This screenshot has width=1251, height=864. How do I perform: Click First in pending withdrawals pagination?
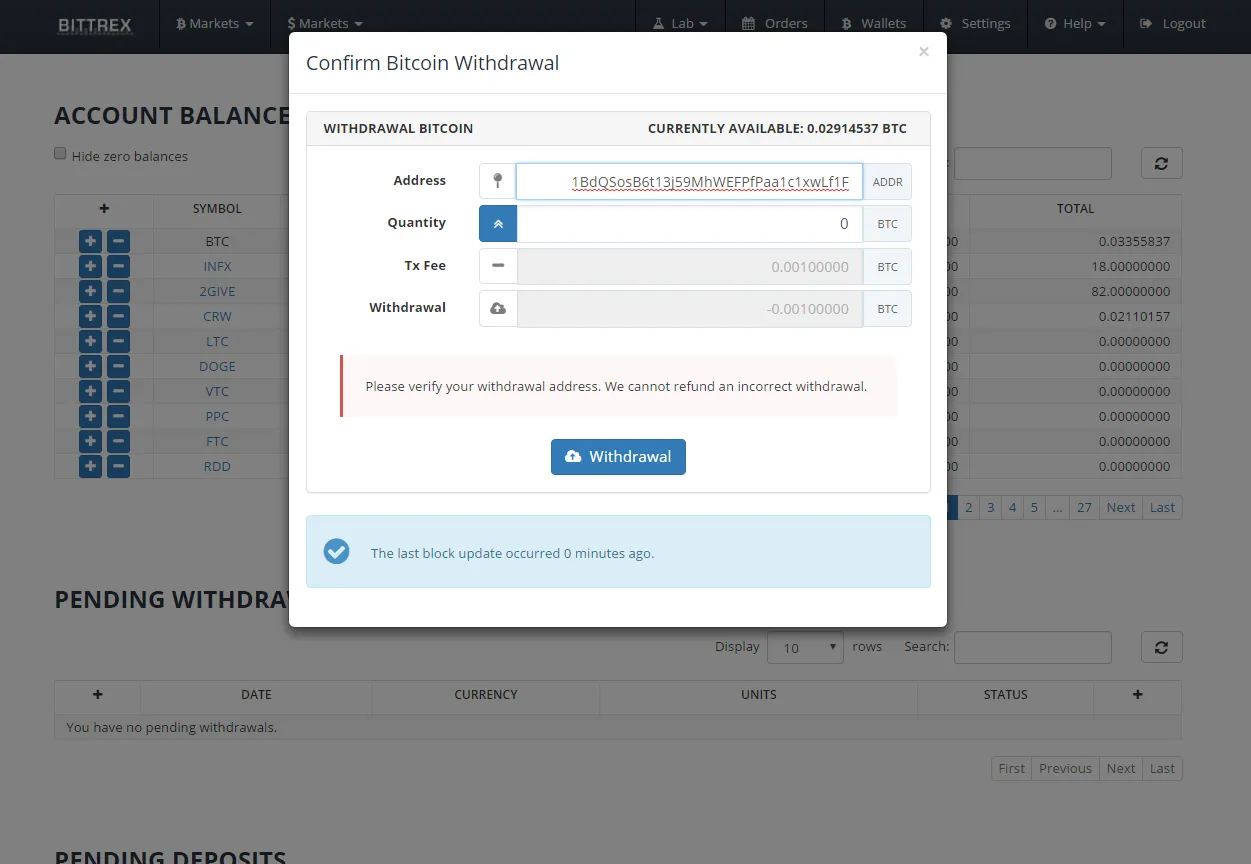point(1012,769)
